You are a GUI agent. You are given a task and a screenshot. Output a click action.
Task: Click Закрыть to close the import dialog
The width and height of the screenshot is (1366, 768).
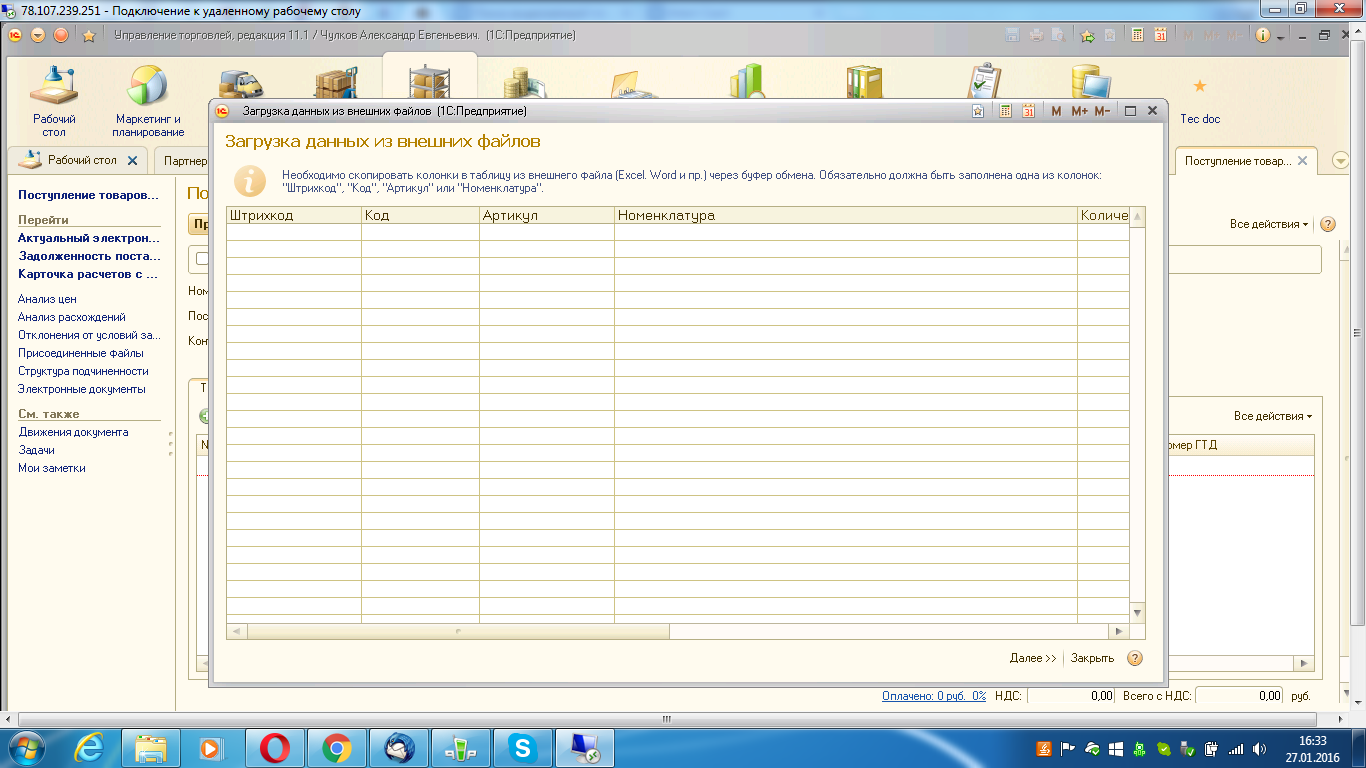click(x=1092, y=658)
